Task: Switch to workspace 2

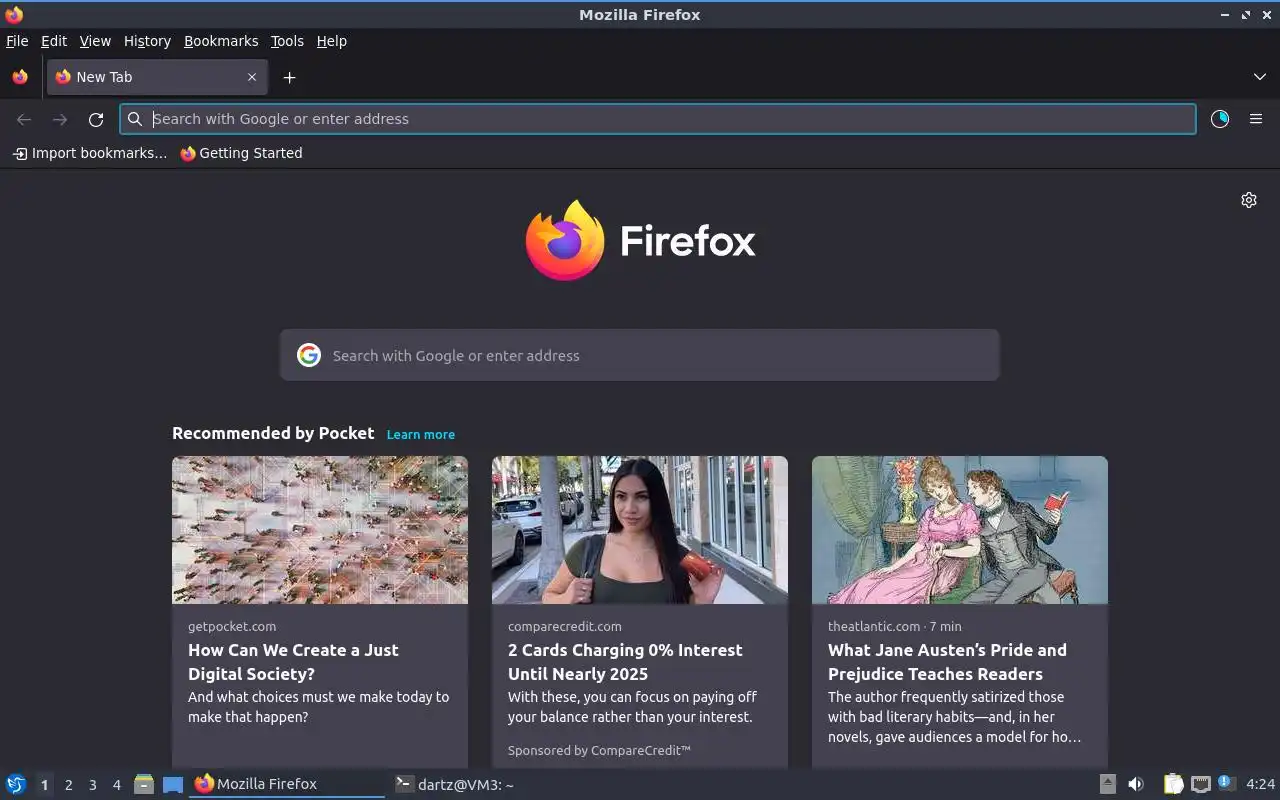Action: (x=68, y=785)
